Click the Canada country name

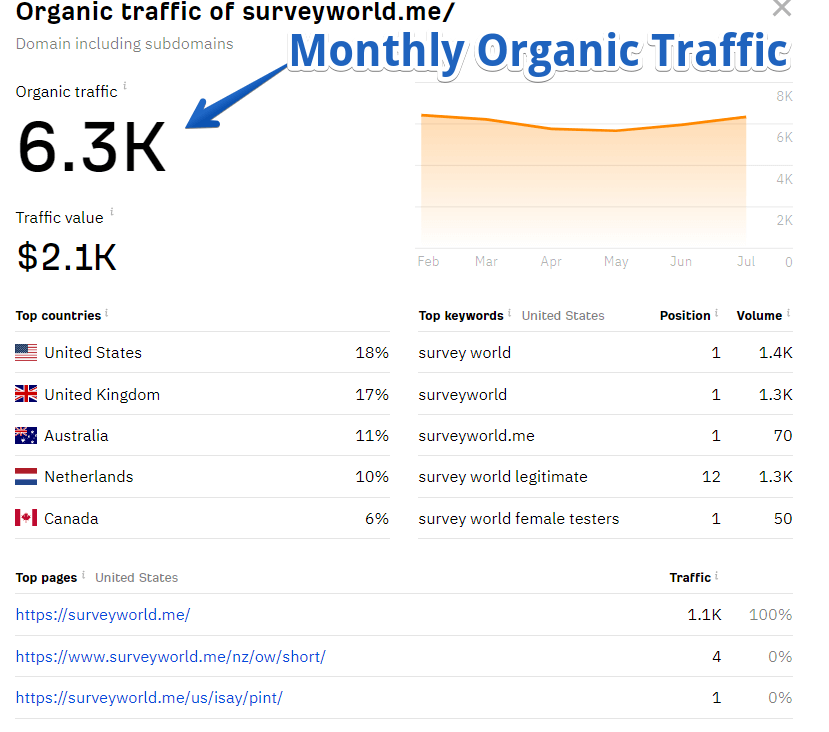(71, 518)
